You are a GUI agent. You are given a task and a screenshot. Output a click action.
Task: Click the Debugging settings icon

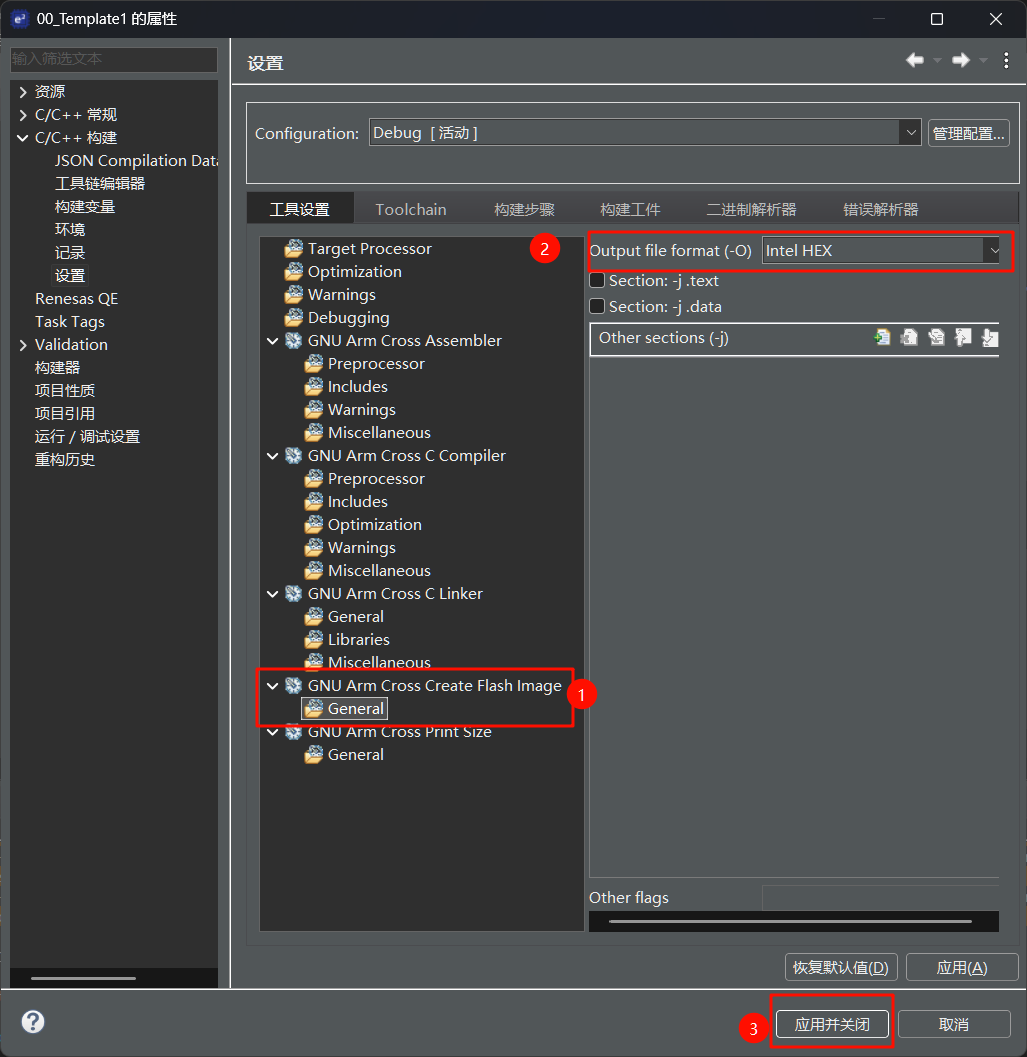[x=293, y=318]
